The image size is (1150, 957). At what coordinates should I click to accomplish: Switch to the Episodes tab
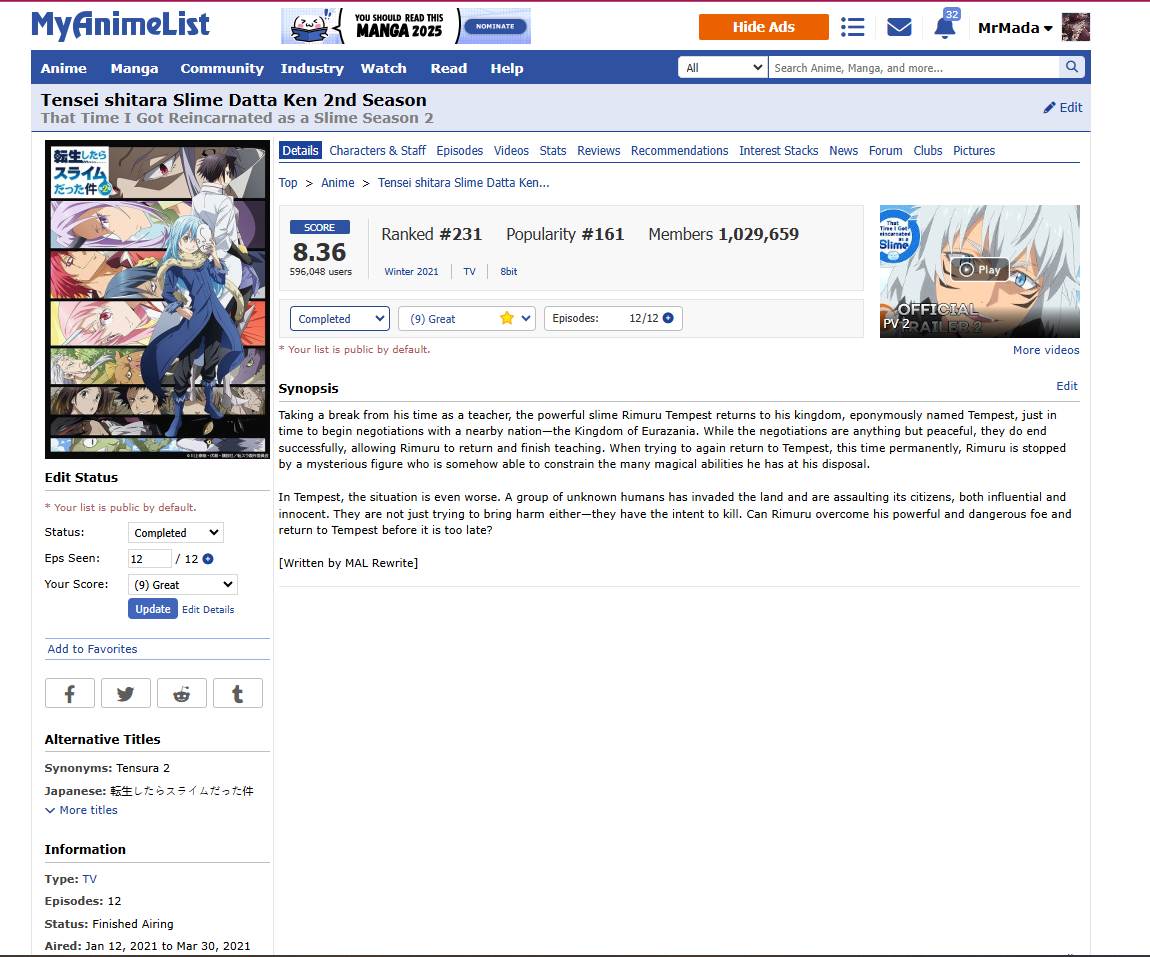pos(460,150)
